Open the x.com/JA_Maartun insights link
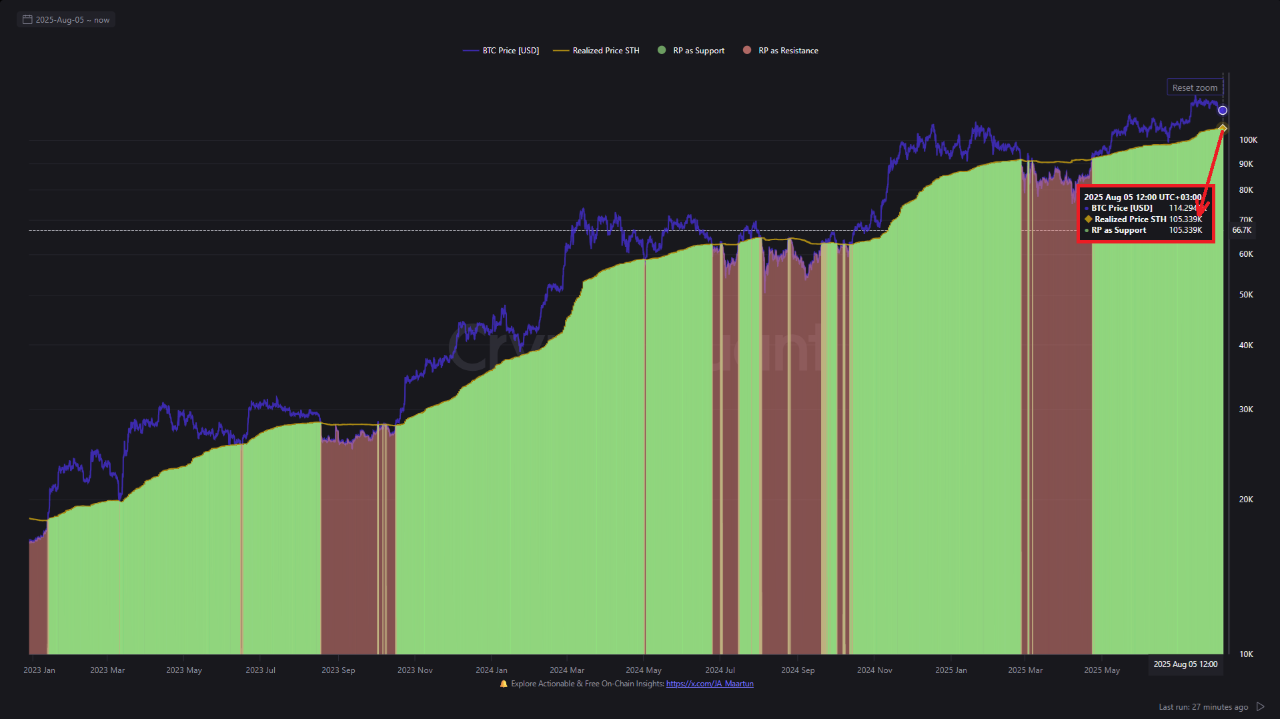Image resolution: width=1280 pixels, height=719 pixels. pyautogui.click(x=711, y=685)
